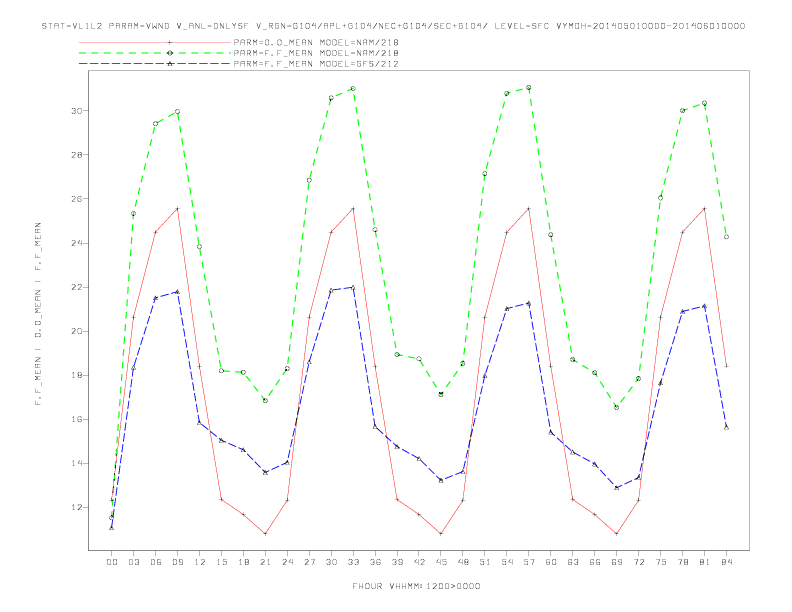Click x-axis forecast hour label 30

coord(331,562)
